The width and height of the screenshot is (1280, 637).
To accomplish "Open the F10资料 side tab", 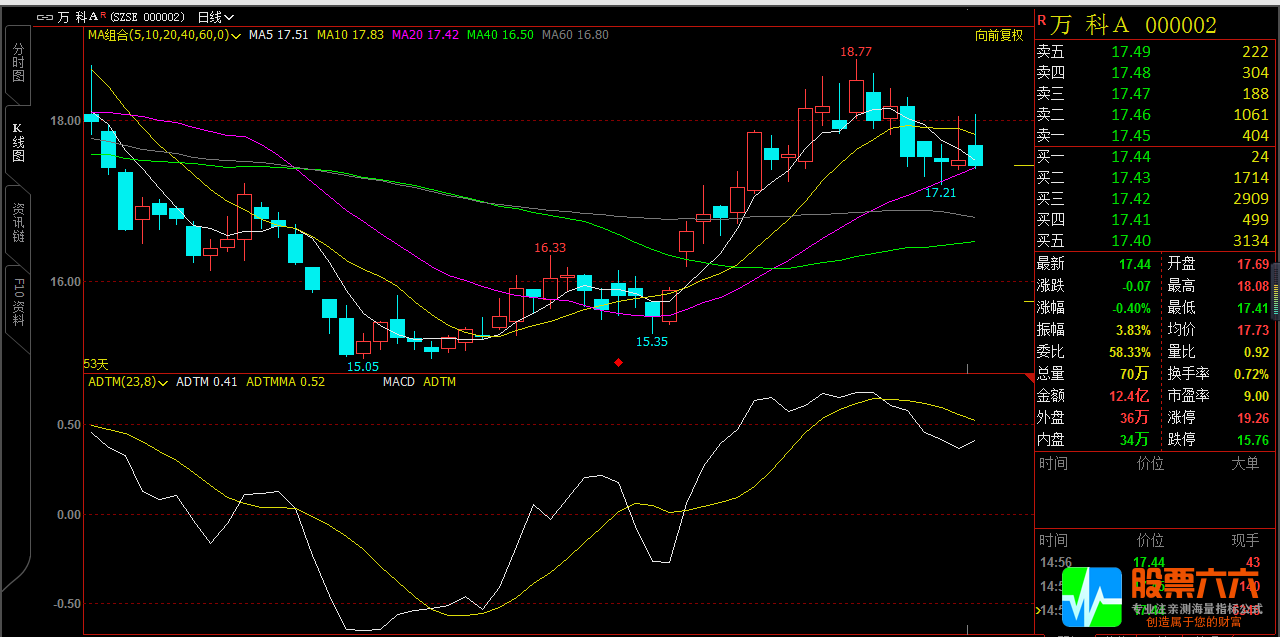I will (x=18, y=304).
